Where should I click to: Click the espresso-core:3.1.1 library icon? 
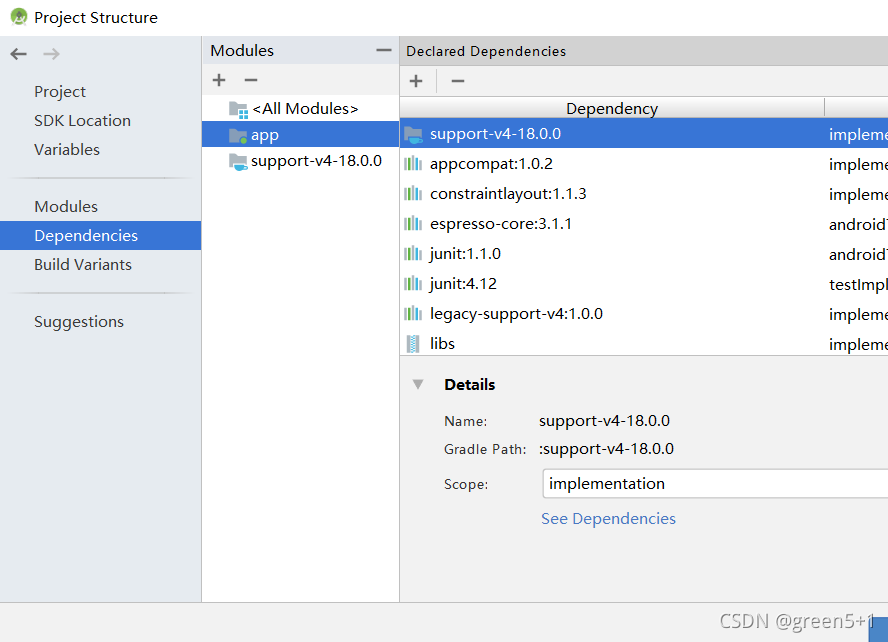(413, 224)
